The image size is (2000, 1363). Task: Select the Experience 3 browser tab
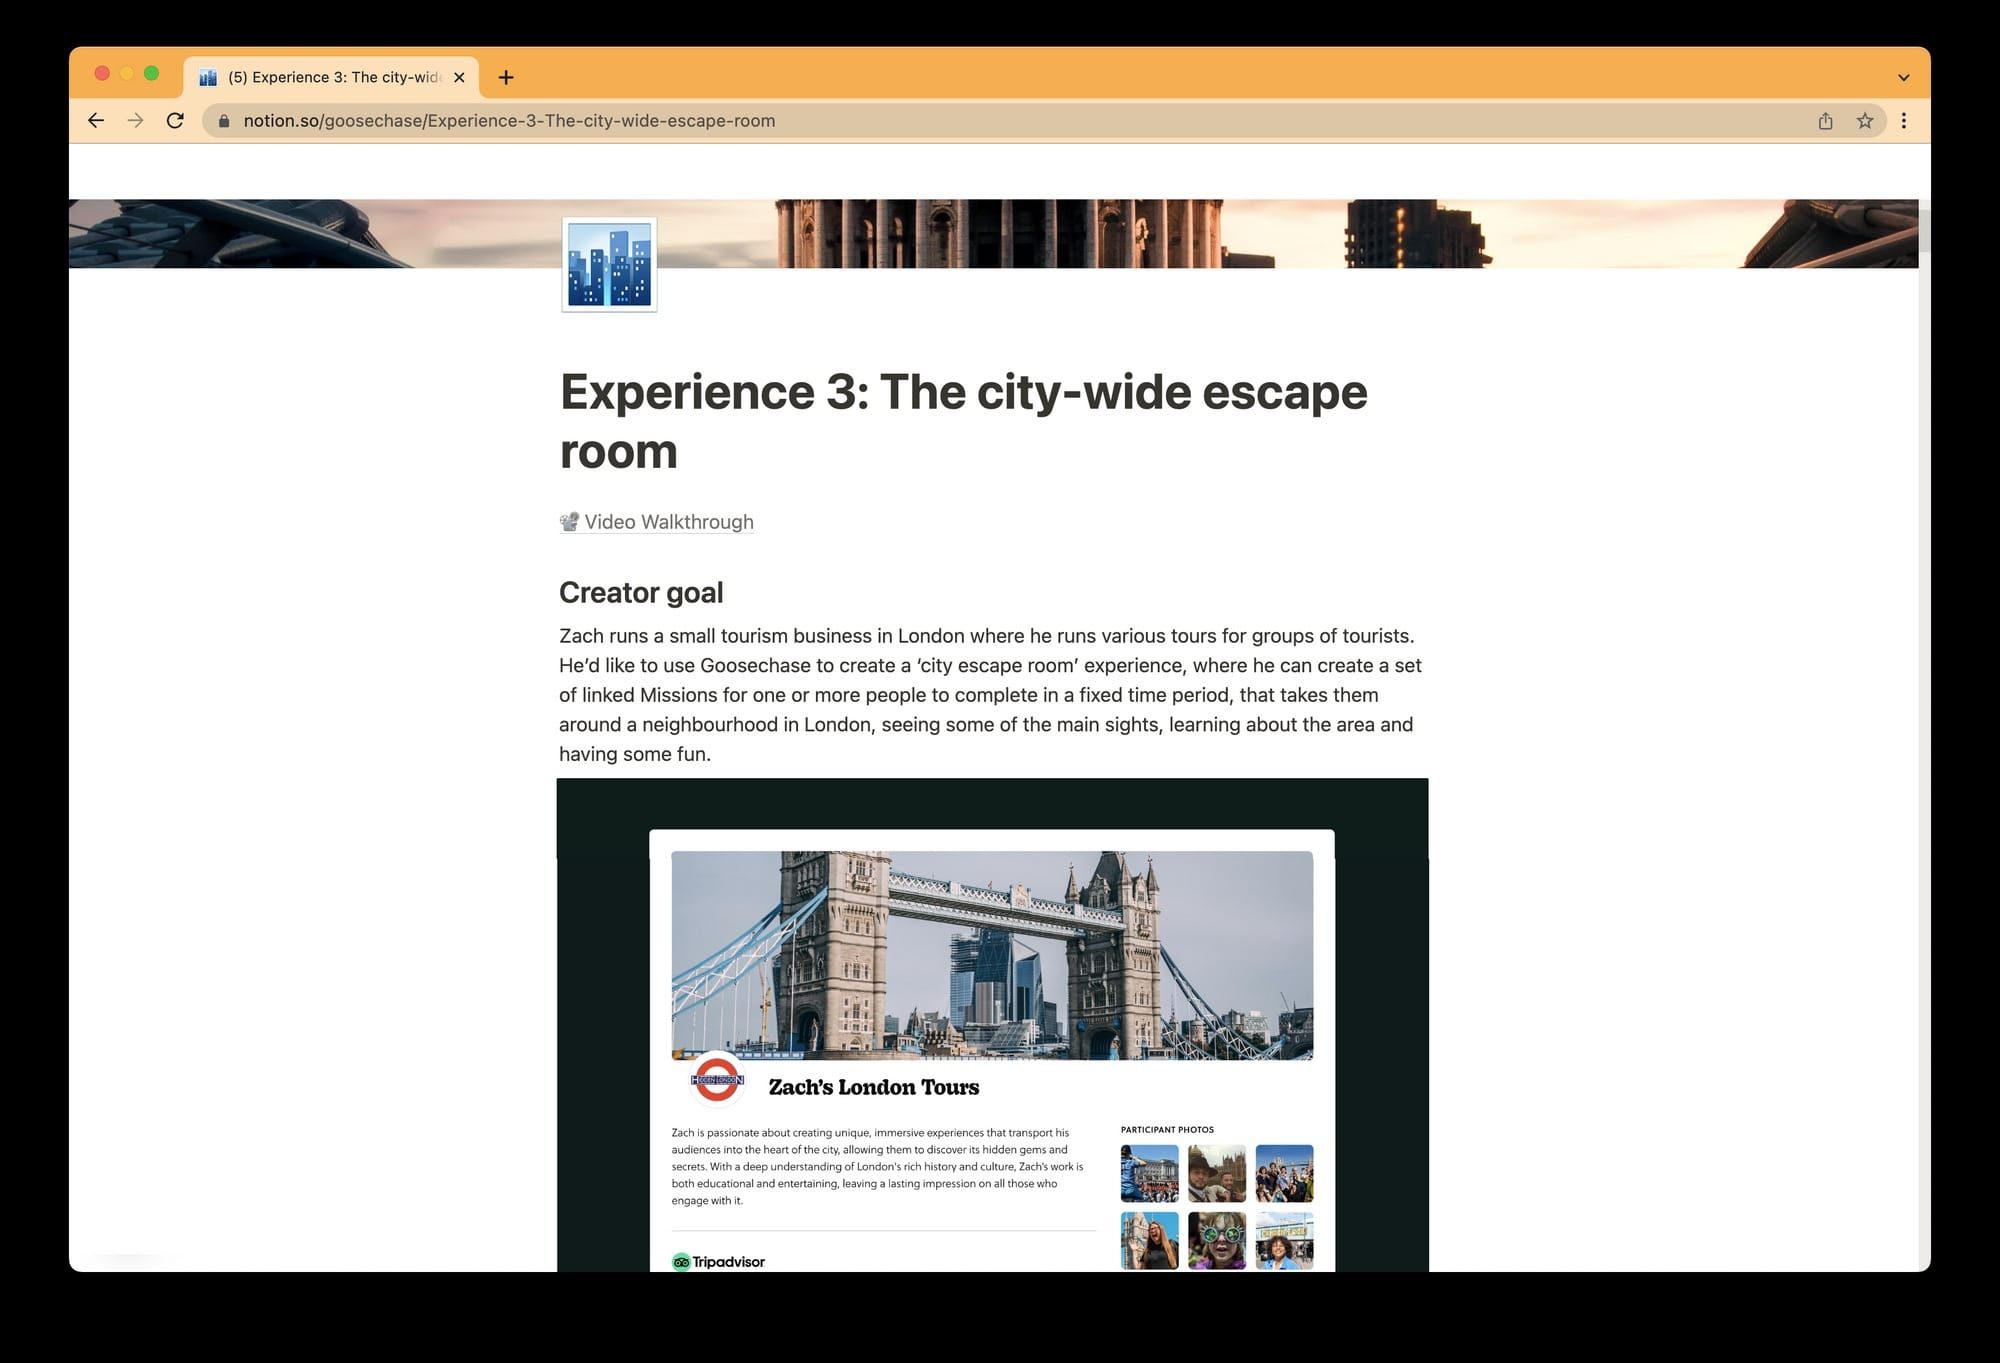(x=330, y=77)
